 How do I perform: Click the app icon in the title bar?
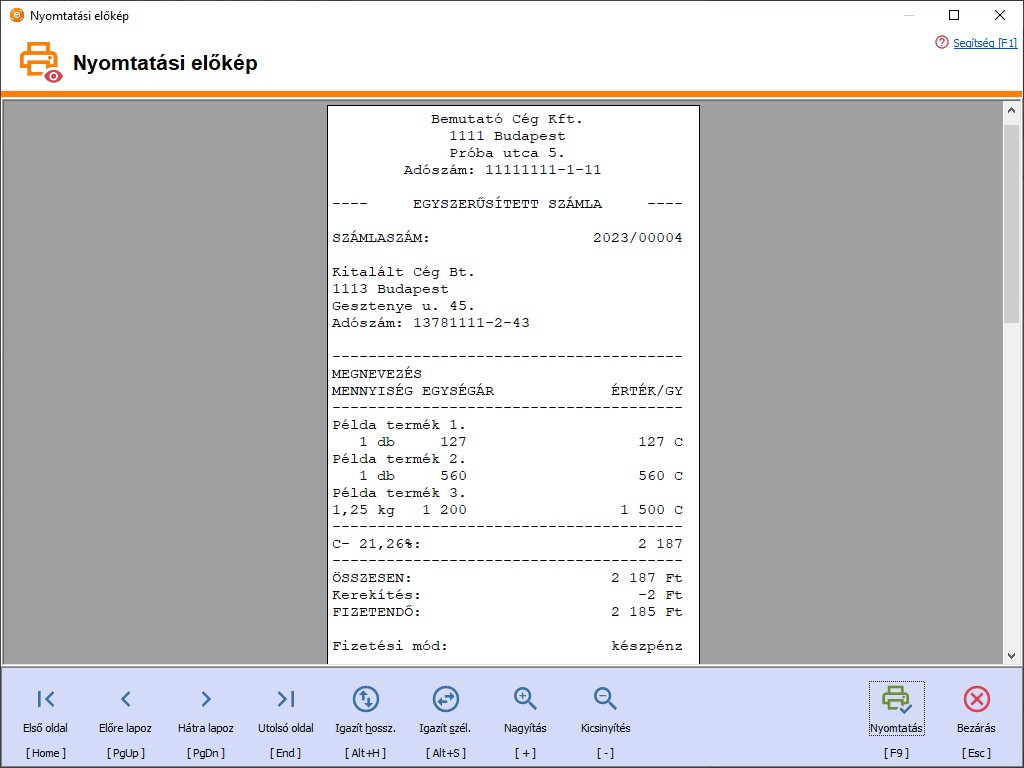(16, 16)
